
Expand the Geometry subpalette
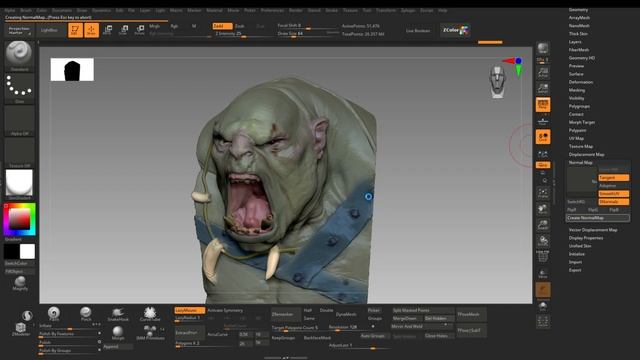tap(578, 10)
